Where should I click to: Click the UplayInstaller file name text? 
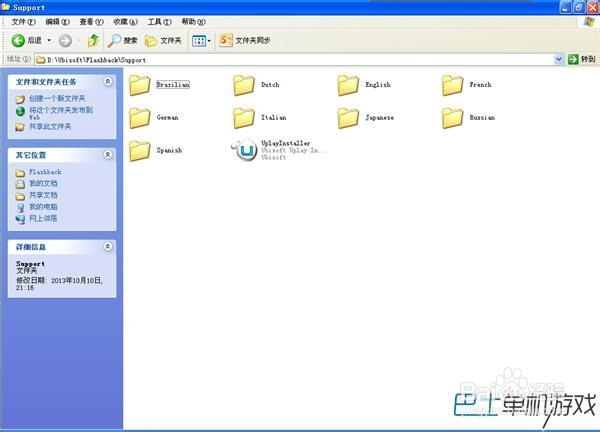(x=285, y=143)
